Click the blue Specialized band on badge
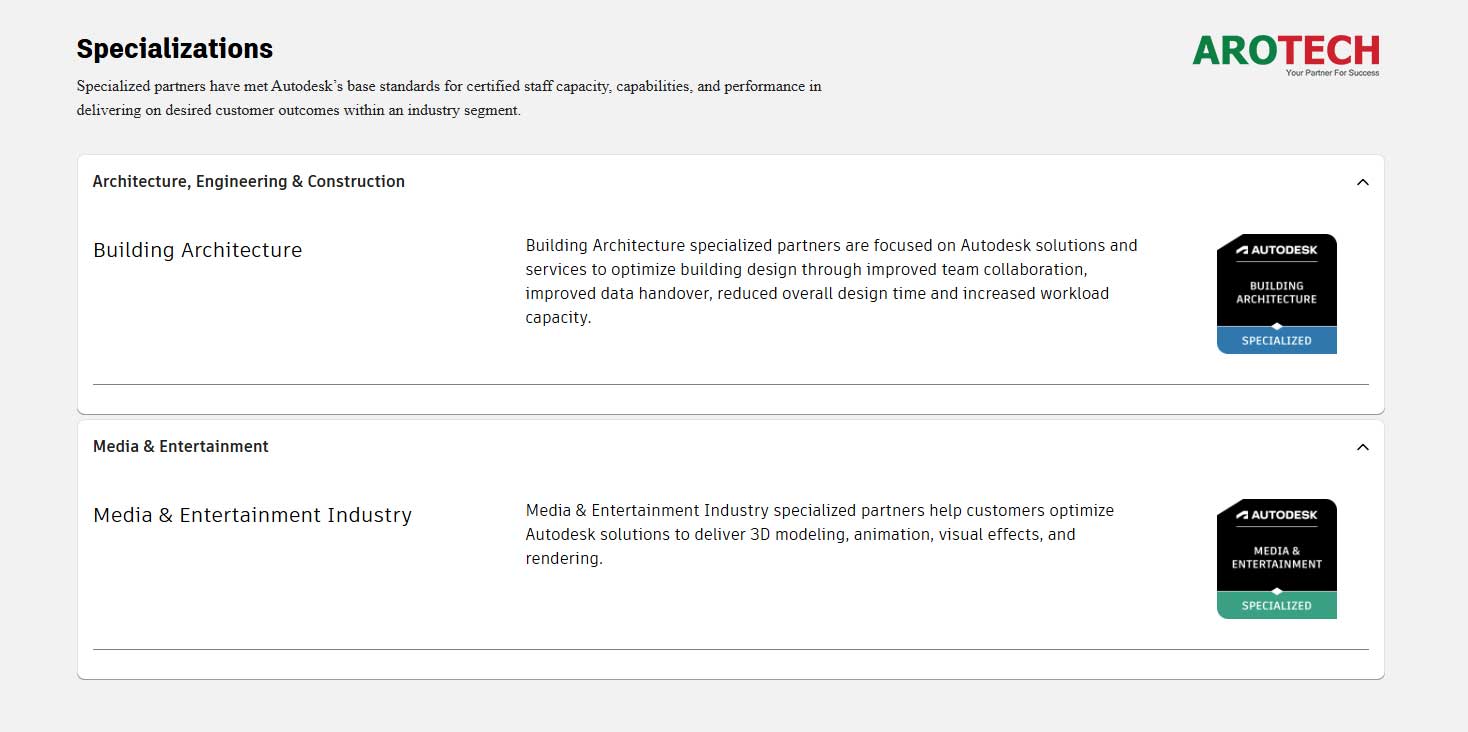The width and height of the screenshot is (1468, 732). click(x=1277, y=340)
